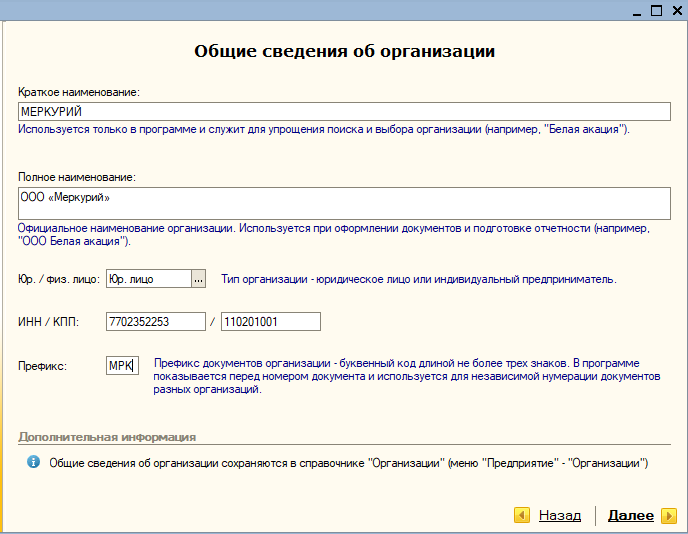
Task: Click the Юр. / физ. лицо label
Action: (x=59, y=279)
